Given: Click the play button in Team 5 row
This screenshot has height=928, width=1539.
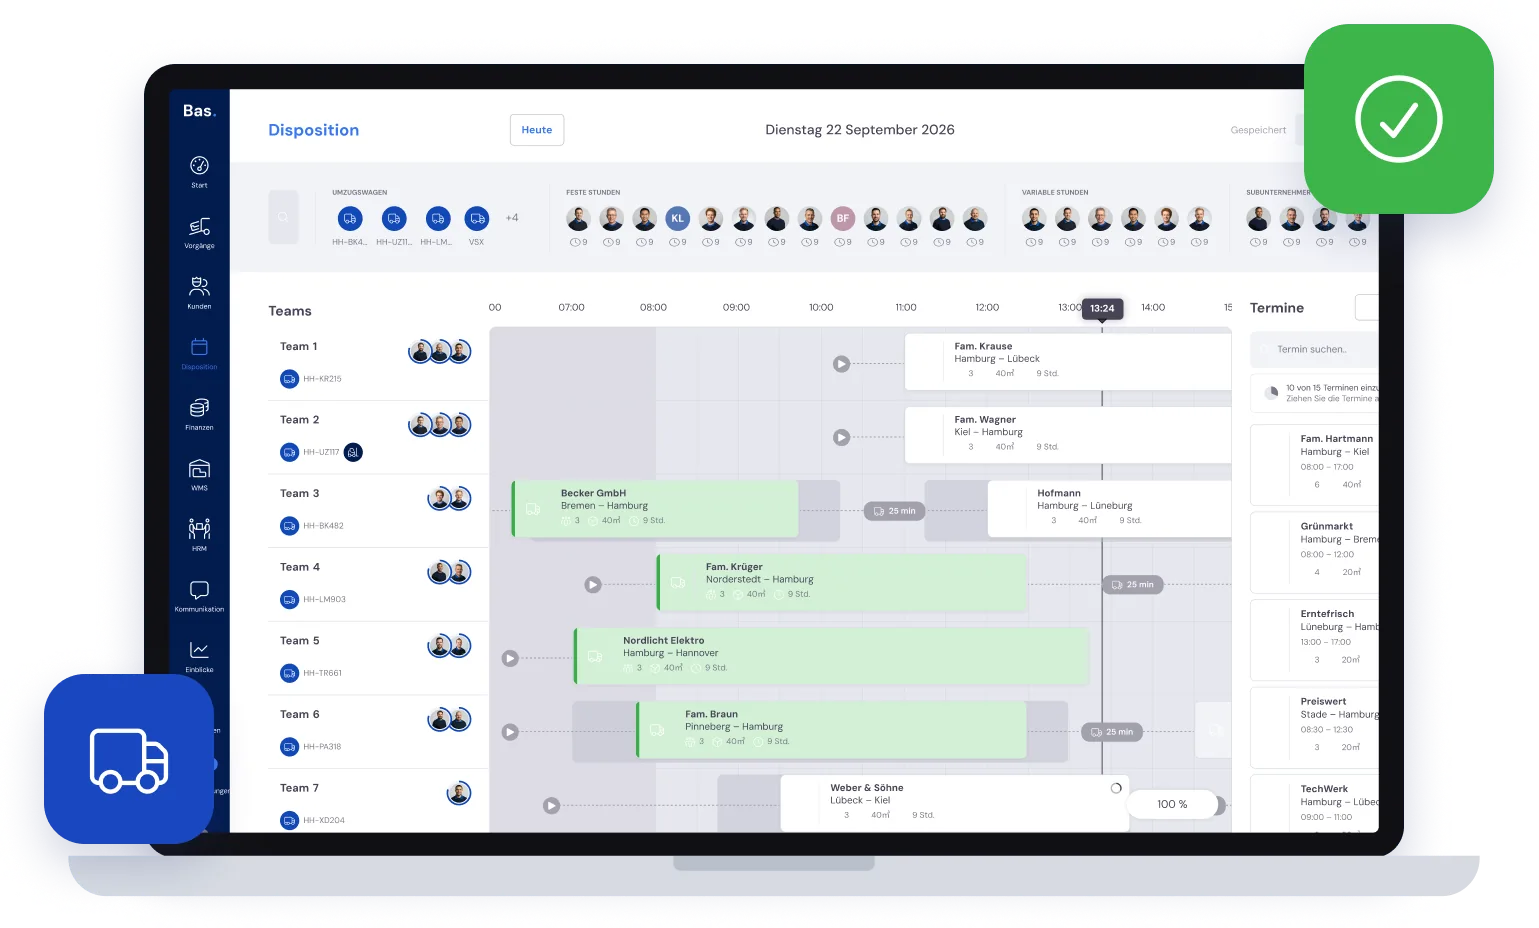Looking at the screenshot, I should [510, 658].
